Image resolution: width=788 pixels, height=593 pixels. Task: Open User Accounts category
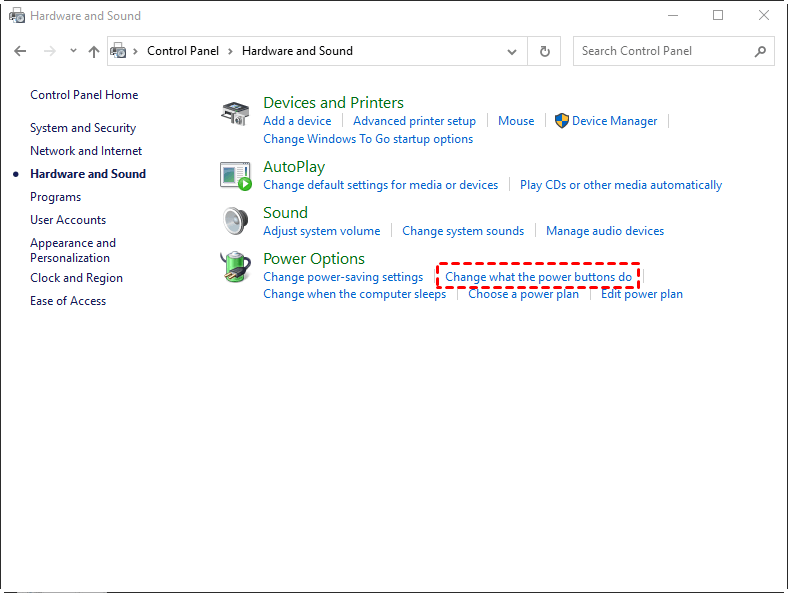click(x=68, y=220)
